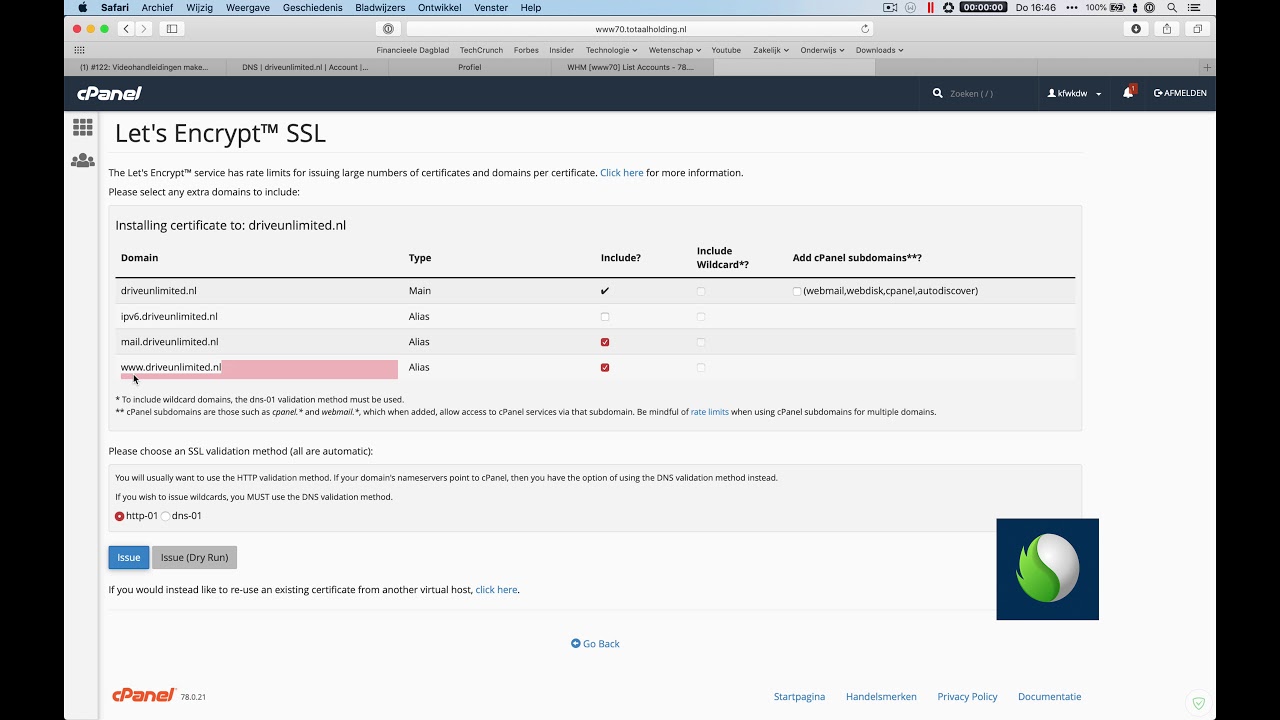Toggle the Safari sidebar

click(172, 29)
